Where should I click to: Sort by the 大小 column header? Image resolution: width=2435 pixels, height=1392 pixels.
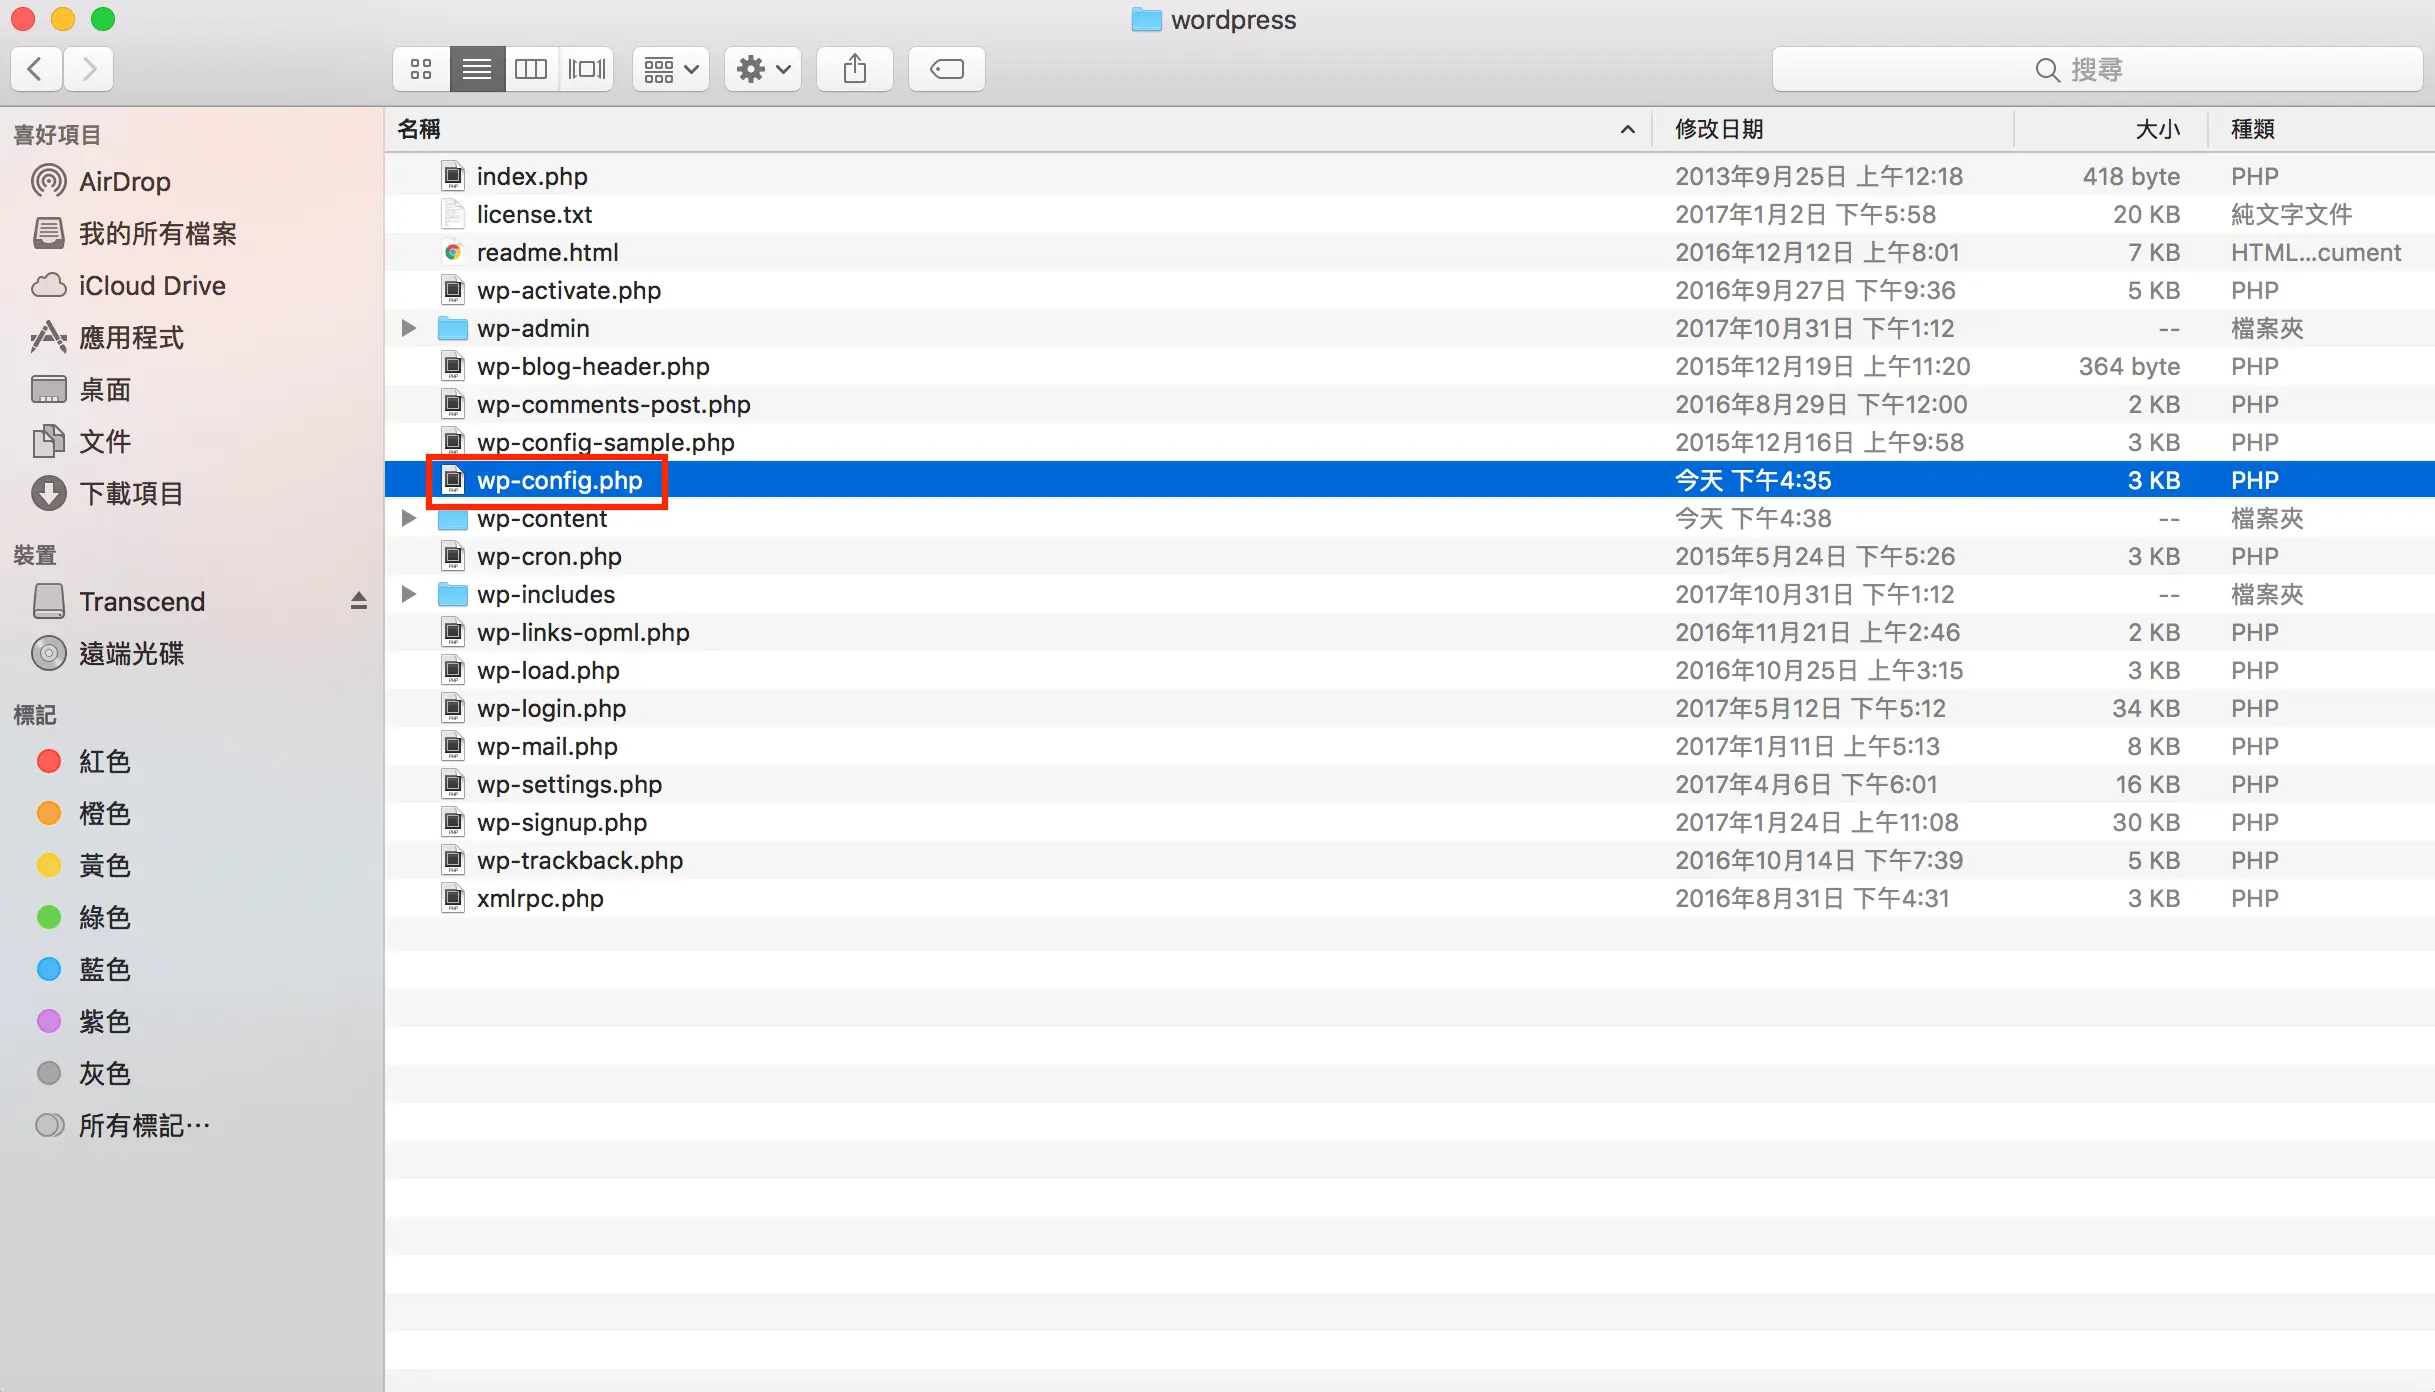(x=2111, y=129)
